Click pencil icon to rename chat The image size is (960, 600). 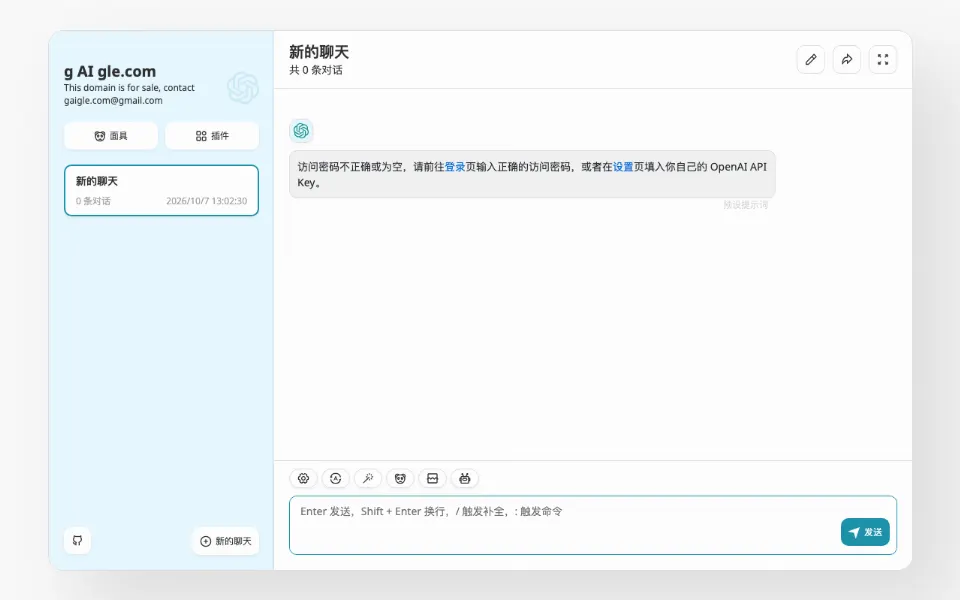click(811, 59)
